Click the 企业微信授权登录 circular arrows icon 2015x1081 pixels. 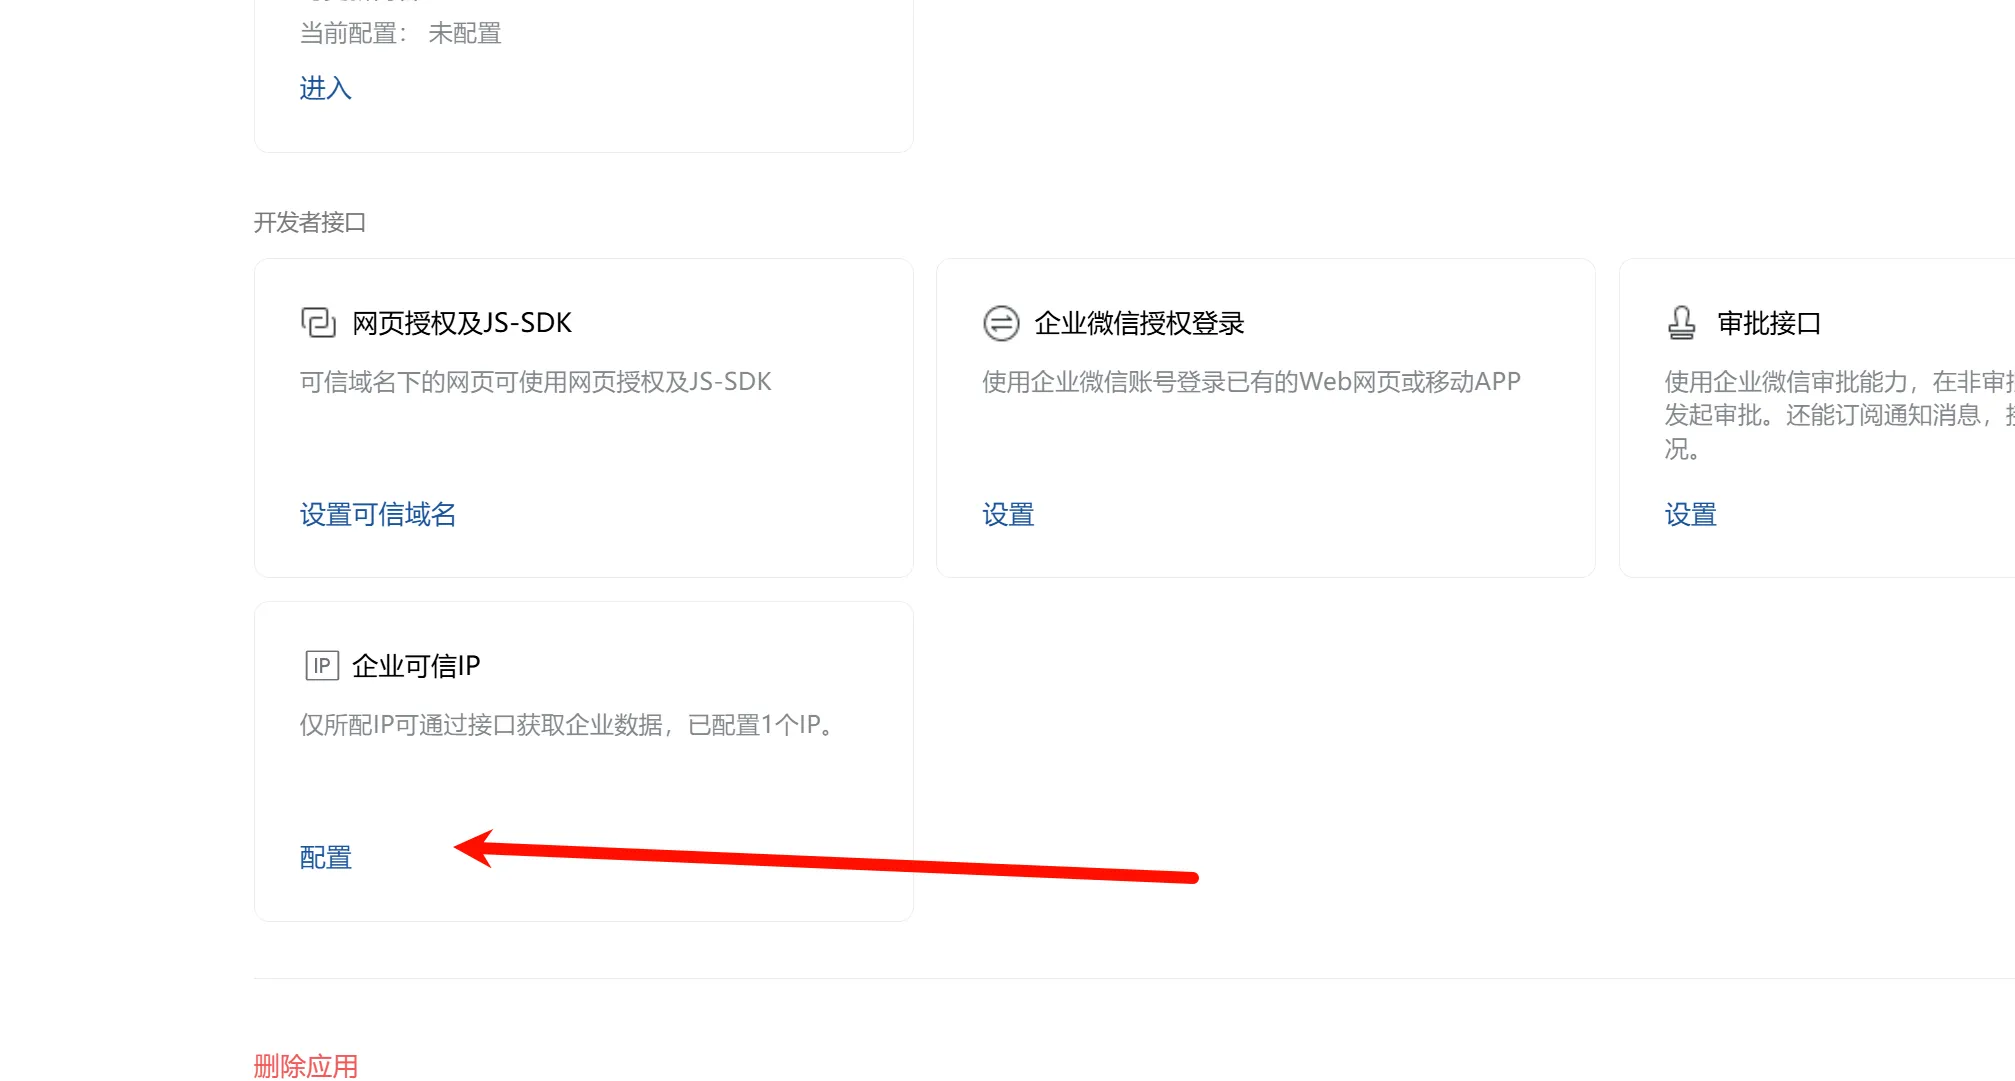coord(1000,323)
